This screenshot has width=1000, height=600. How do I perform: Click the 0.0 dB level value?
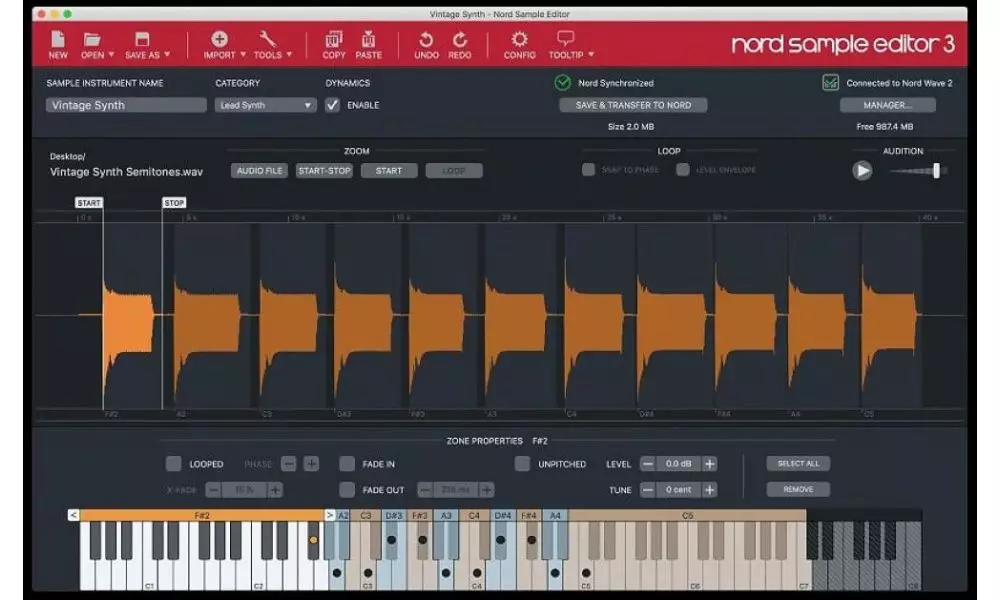678,464
